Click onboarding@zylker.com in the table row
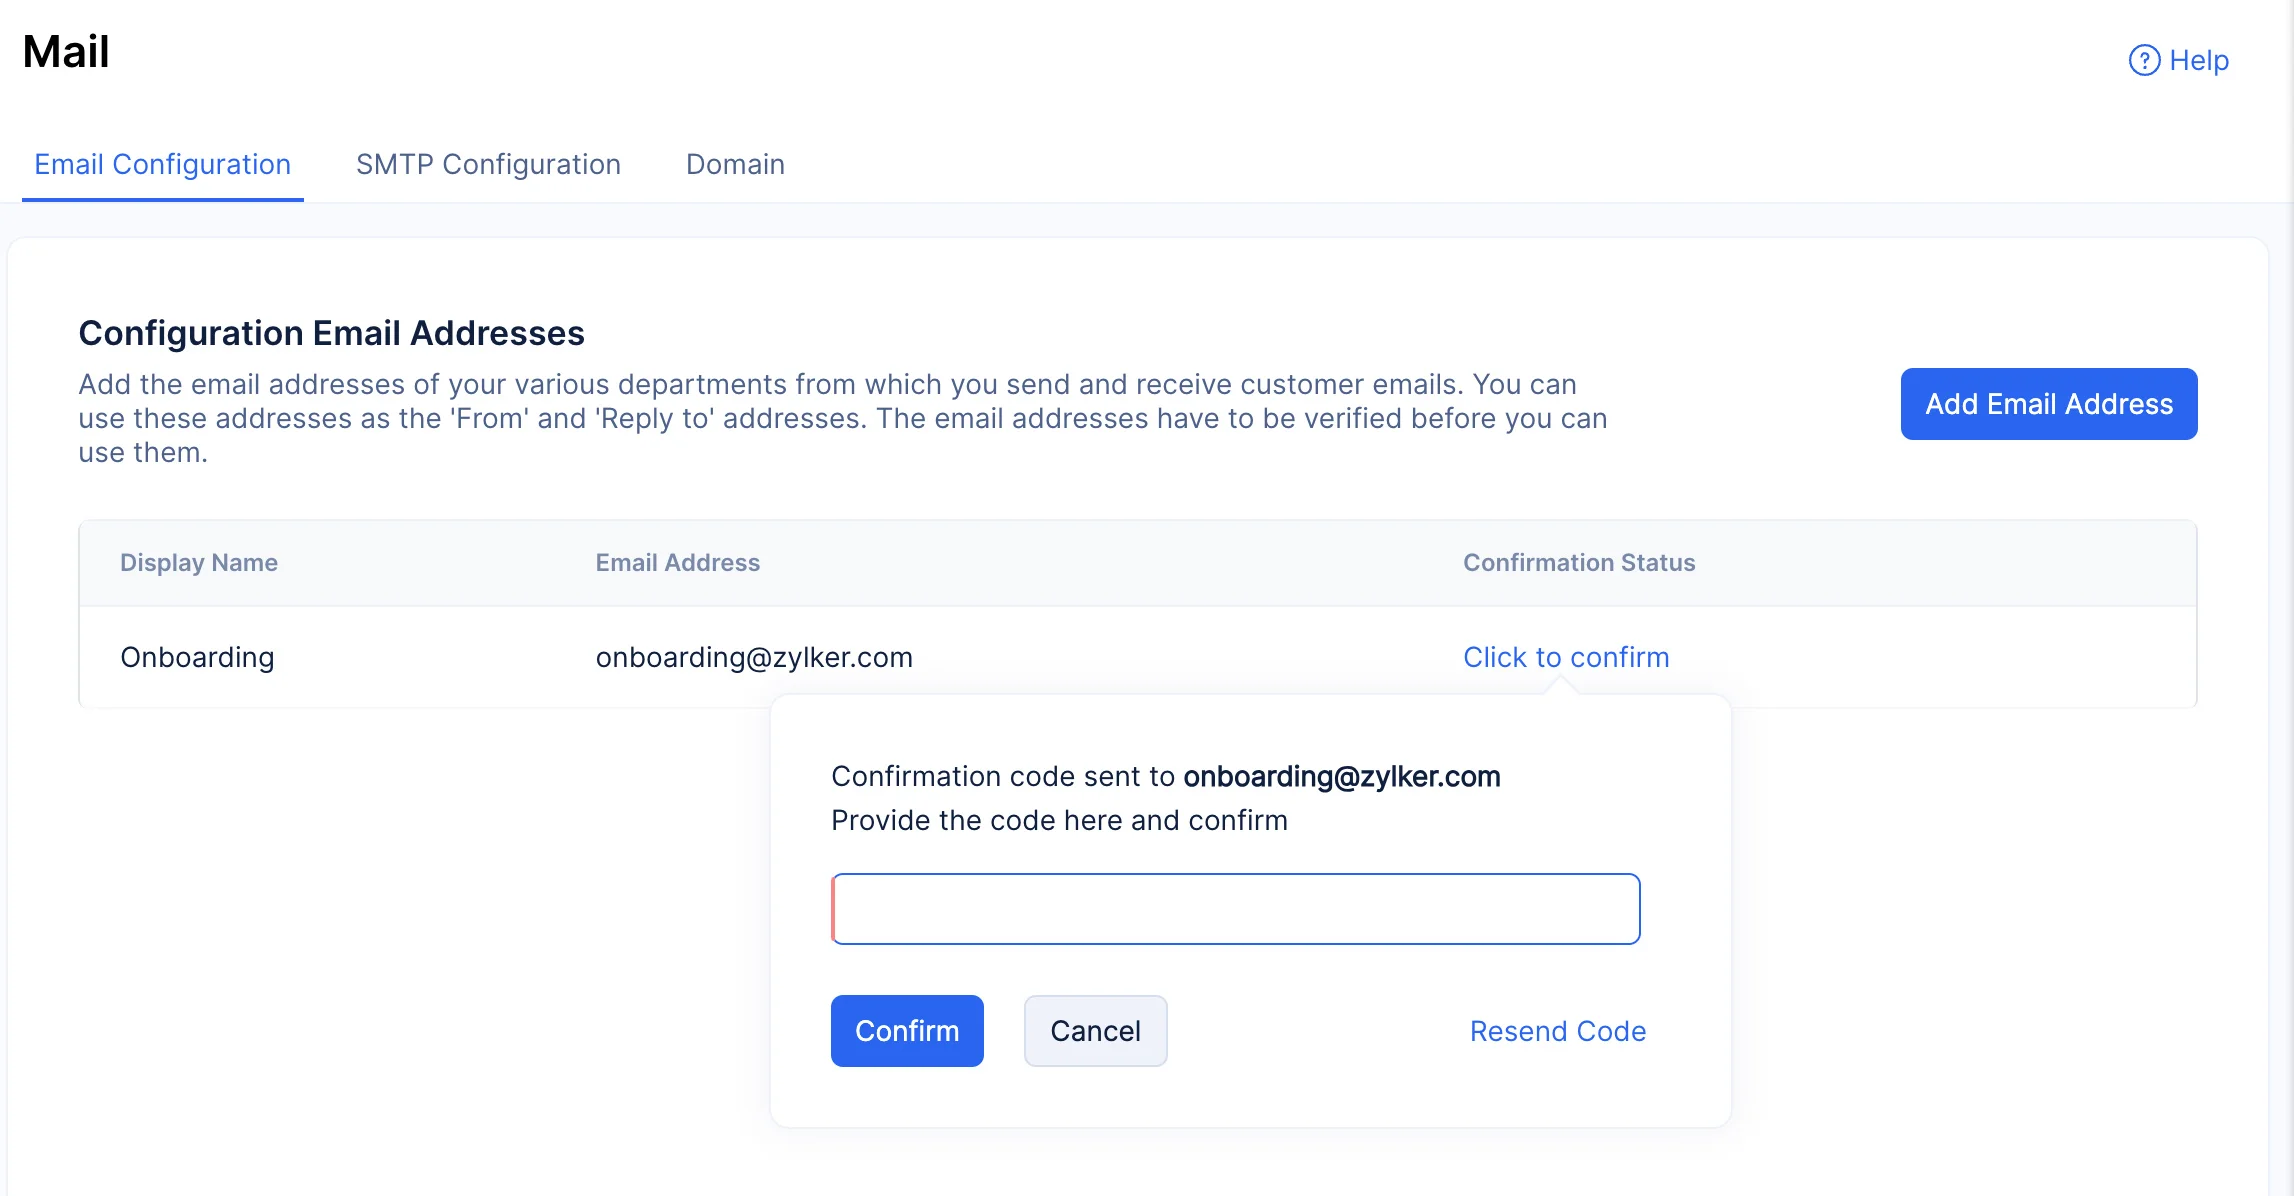Viewport: 2294px width, 1196px height. tap(754, 657)
